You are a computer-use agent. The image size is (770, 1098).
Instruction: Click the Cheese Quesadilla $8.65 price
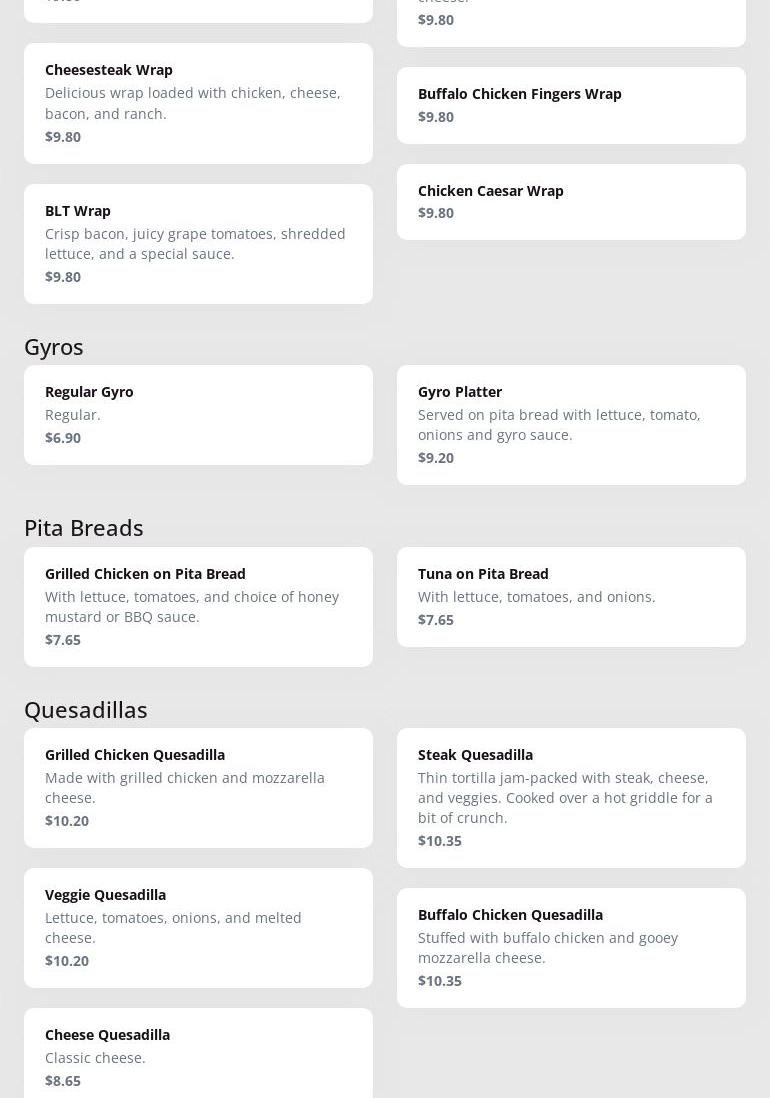(63, 1081)
